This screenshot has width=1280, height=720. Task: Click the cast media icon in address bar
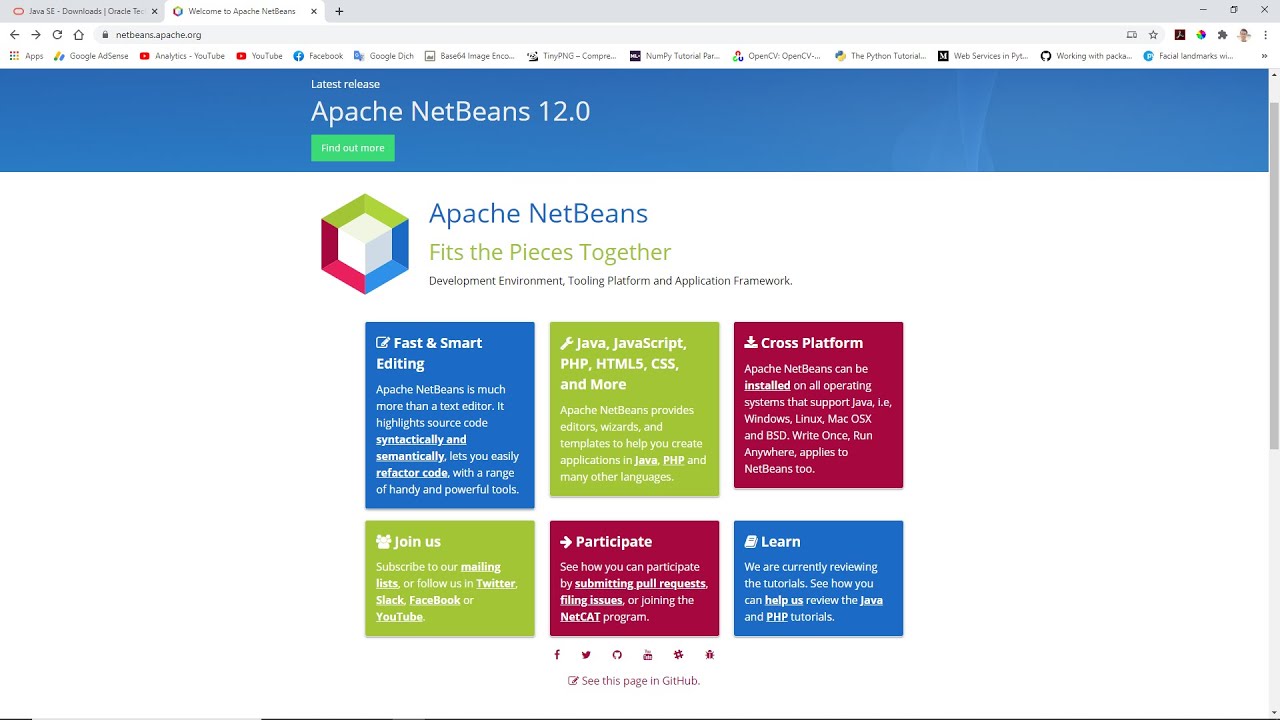(x=1132, y=34)
